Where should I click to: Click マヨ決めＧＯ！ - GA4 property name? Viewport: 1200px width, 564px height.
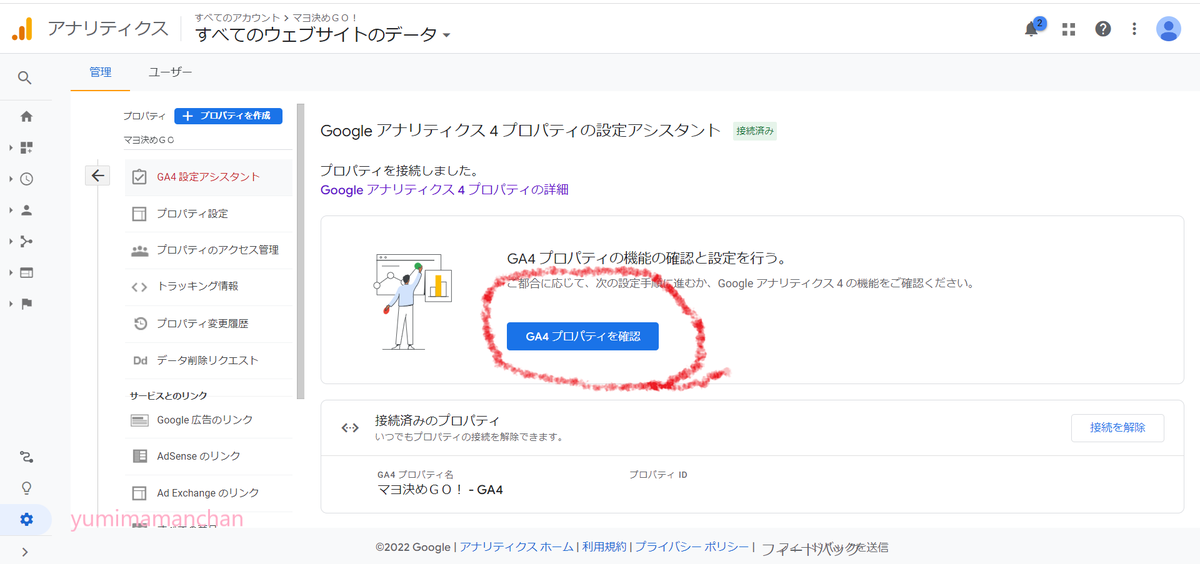click(x=440, y=490)
